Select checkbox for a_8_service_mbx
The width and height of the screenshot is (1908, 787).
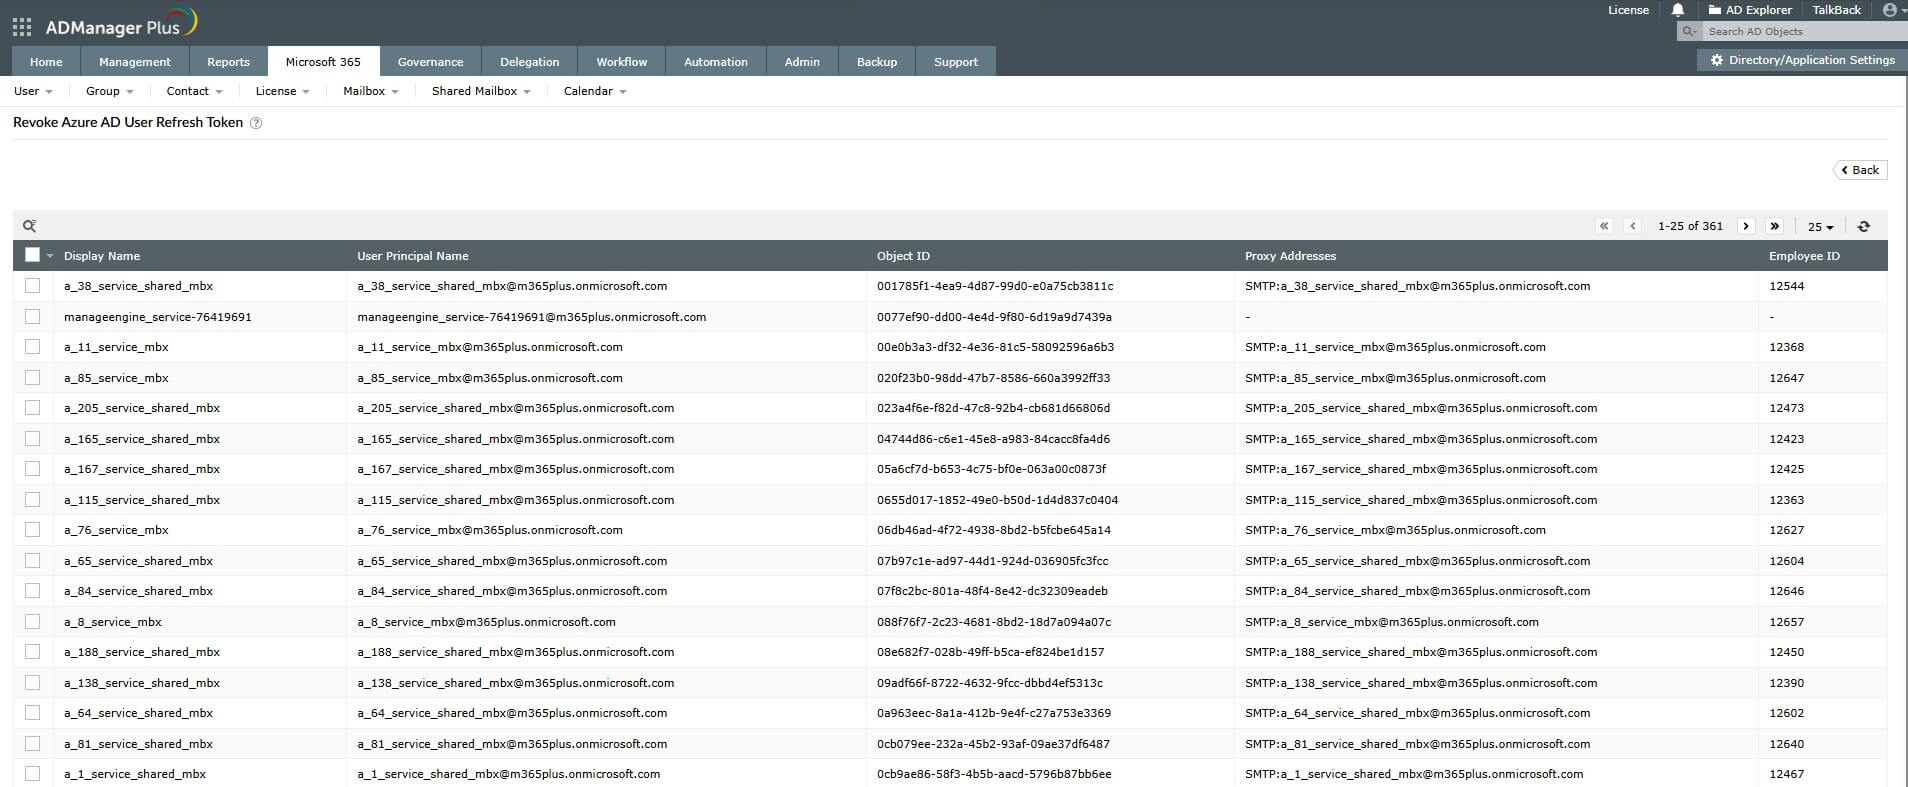[x=32, y=622]
